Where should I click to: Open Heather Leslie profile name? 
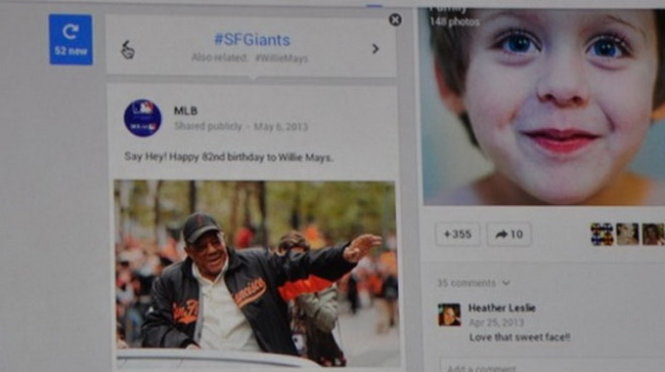[502, 308]
